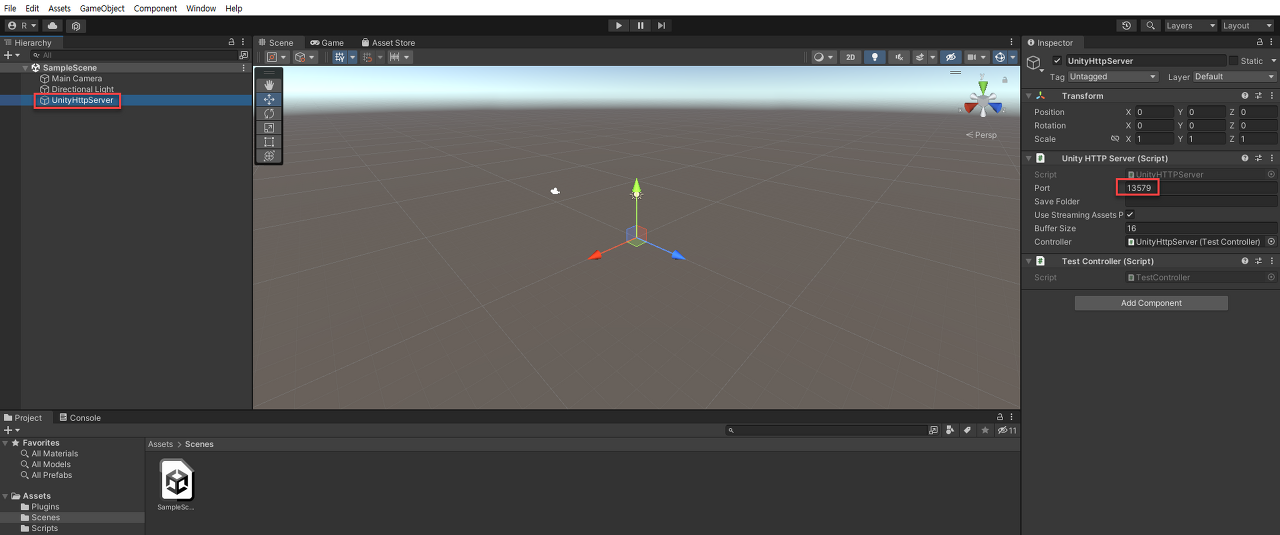
Task: Switch to the Asset Store tab
Action: (387, 43)
